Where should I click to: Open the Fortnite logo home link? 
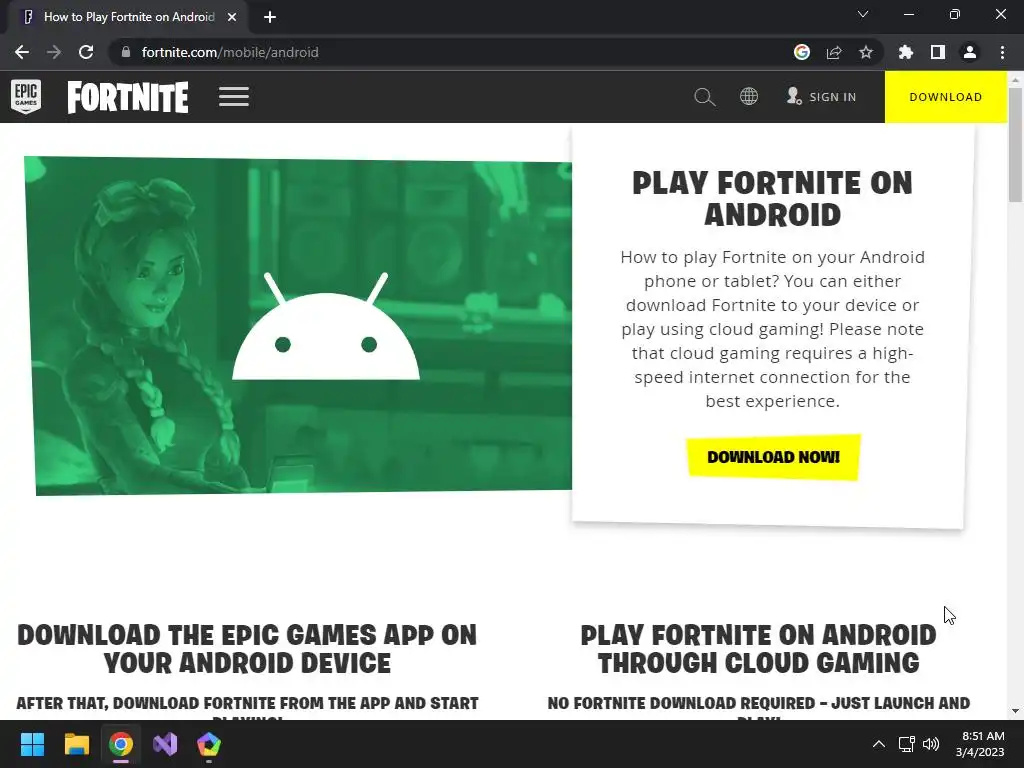point(128,97)
